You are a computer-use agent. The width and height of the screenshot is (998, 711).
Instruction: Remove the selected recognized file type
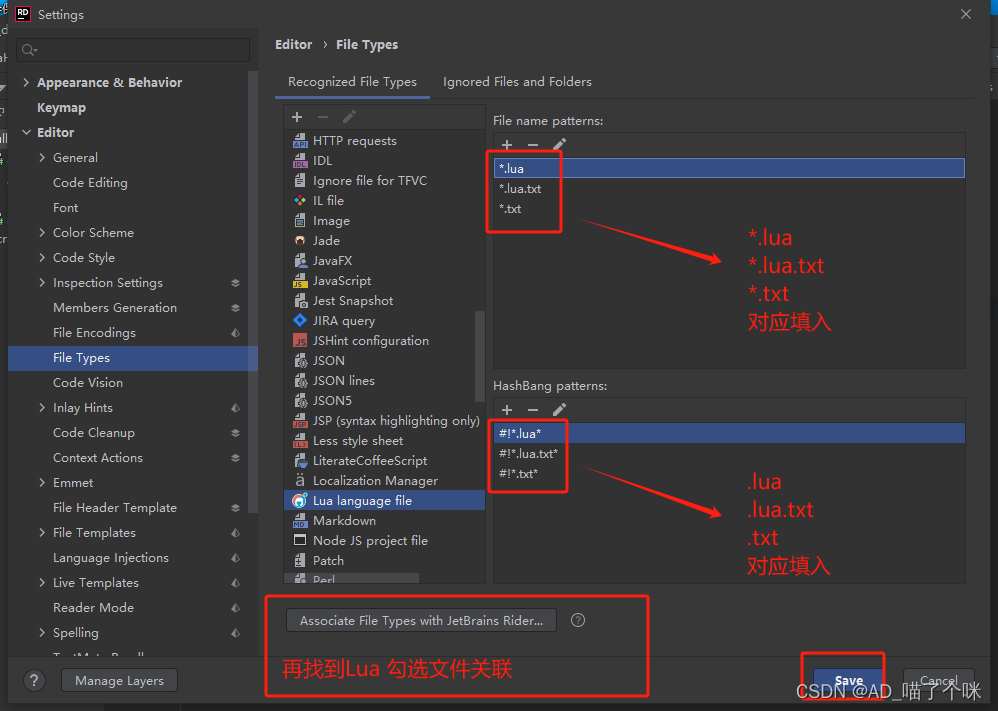[323, 117]
